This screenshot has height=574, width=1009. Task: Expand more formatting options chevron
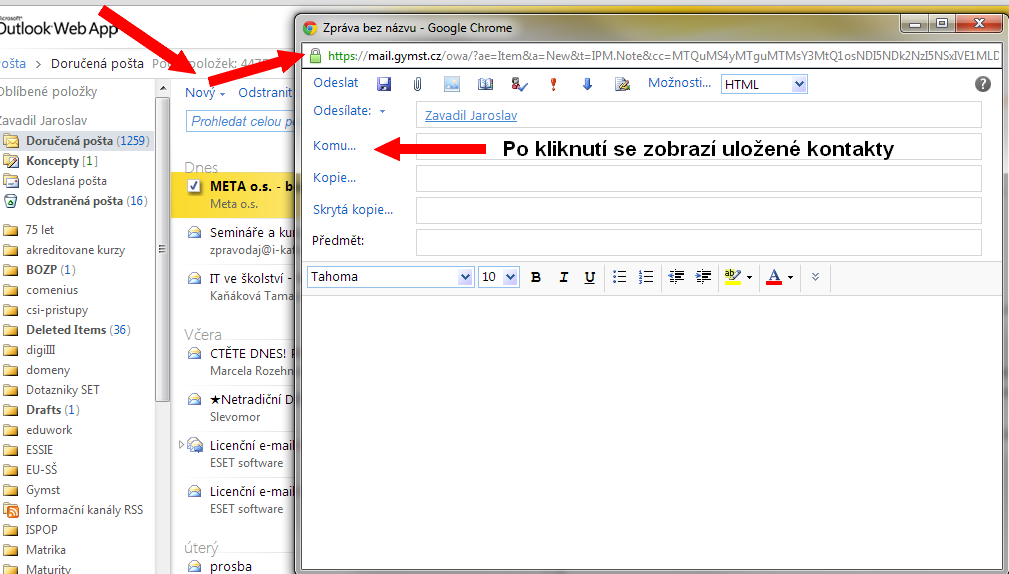tap(815, 277)
